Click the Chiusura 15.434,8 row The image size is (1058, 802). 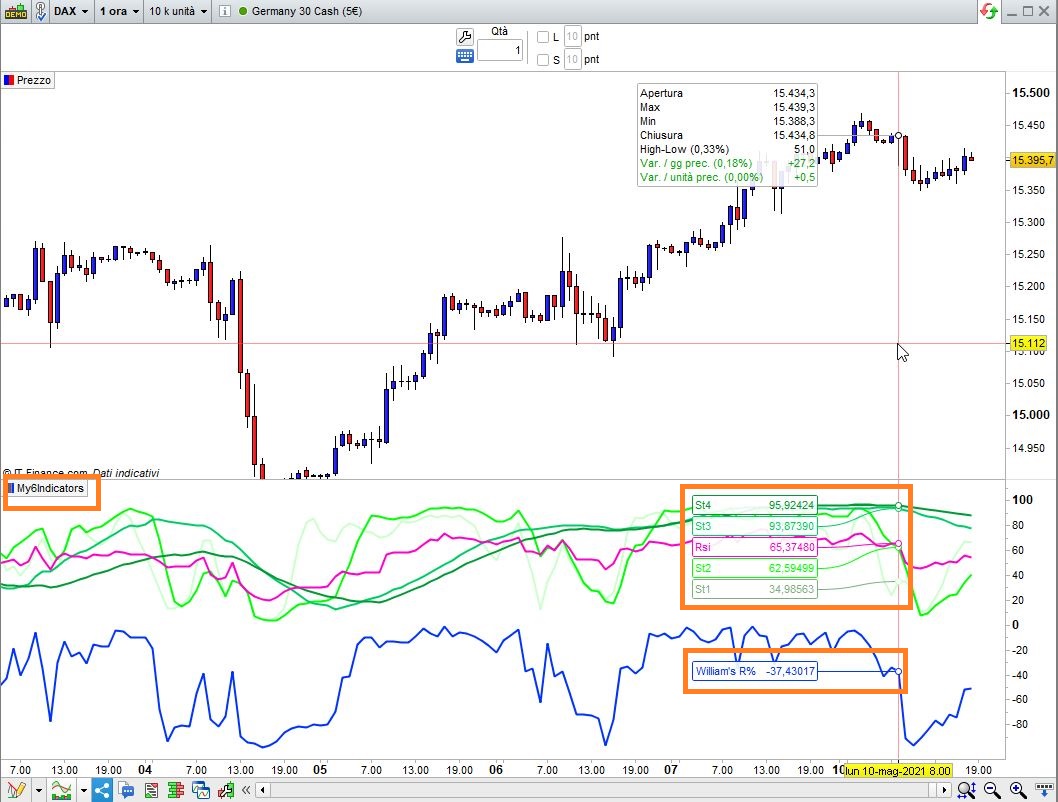(x=727, y=136)
